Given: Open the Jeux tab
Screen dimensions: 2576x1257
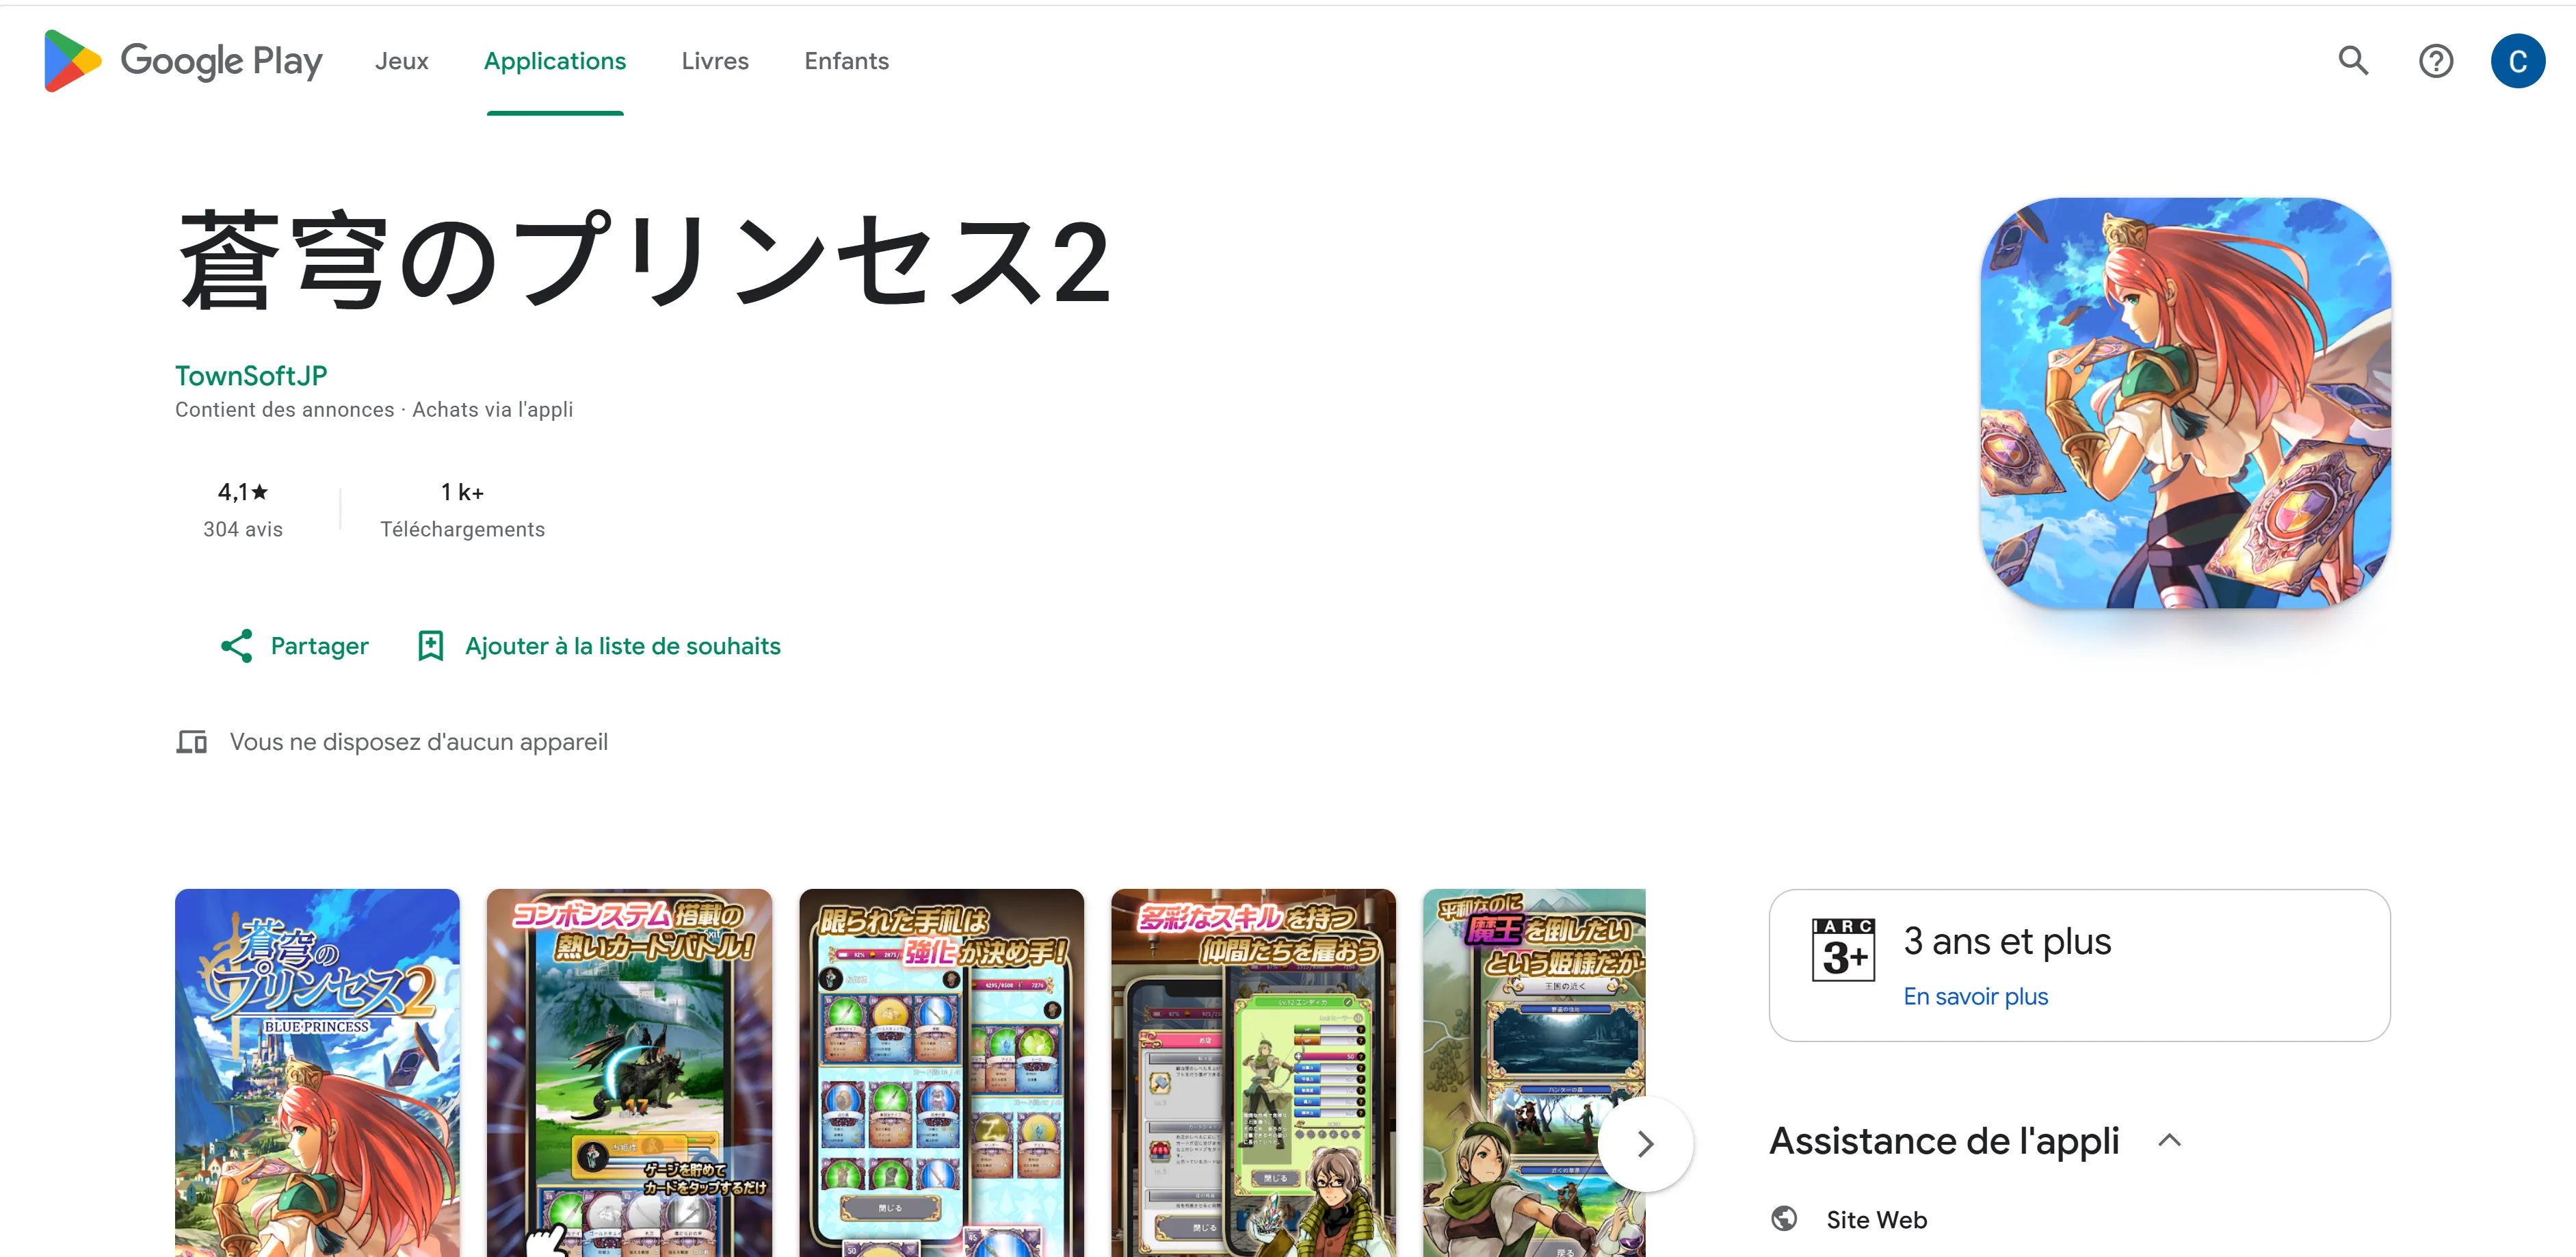Looking at the screenshot, I should coord(401,61).
